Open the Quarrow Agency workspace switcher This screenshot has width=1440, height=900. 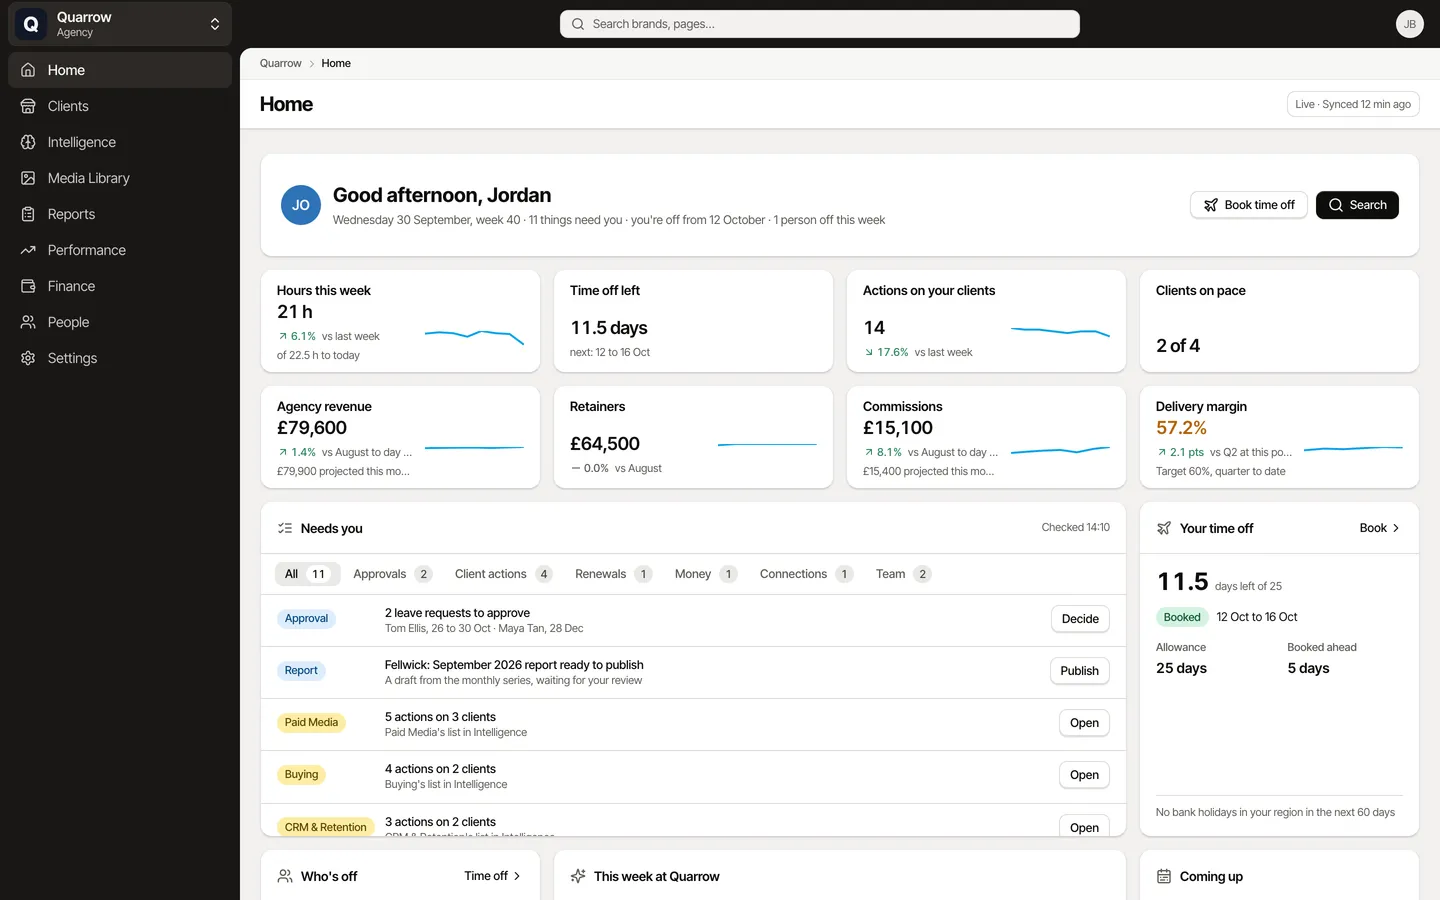click(120, 24)
